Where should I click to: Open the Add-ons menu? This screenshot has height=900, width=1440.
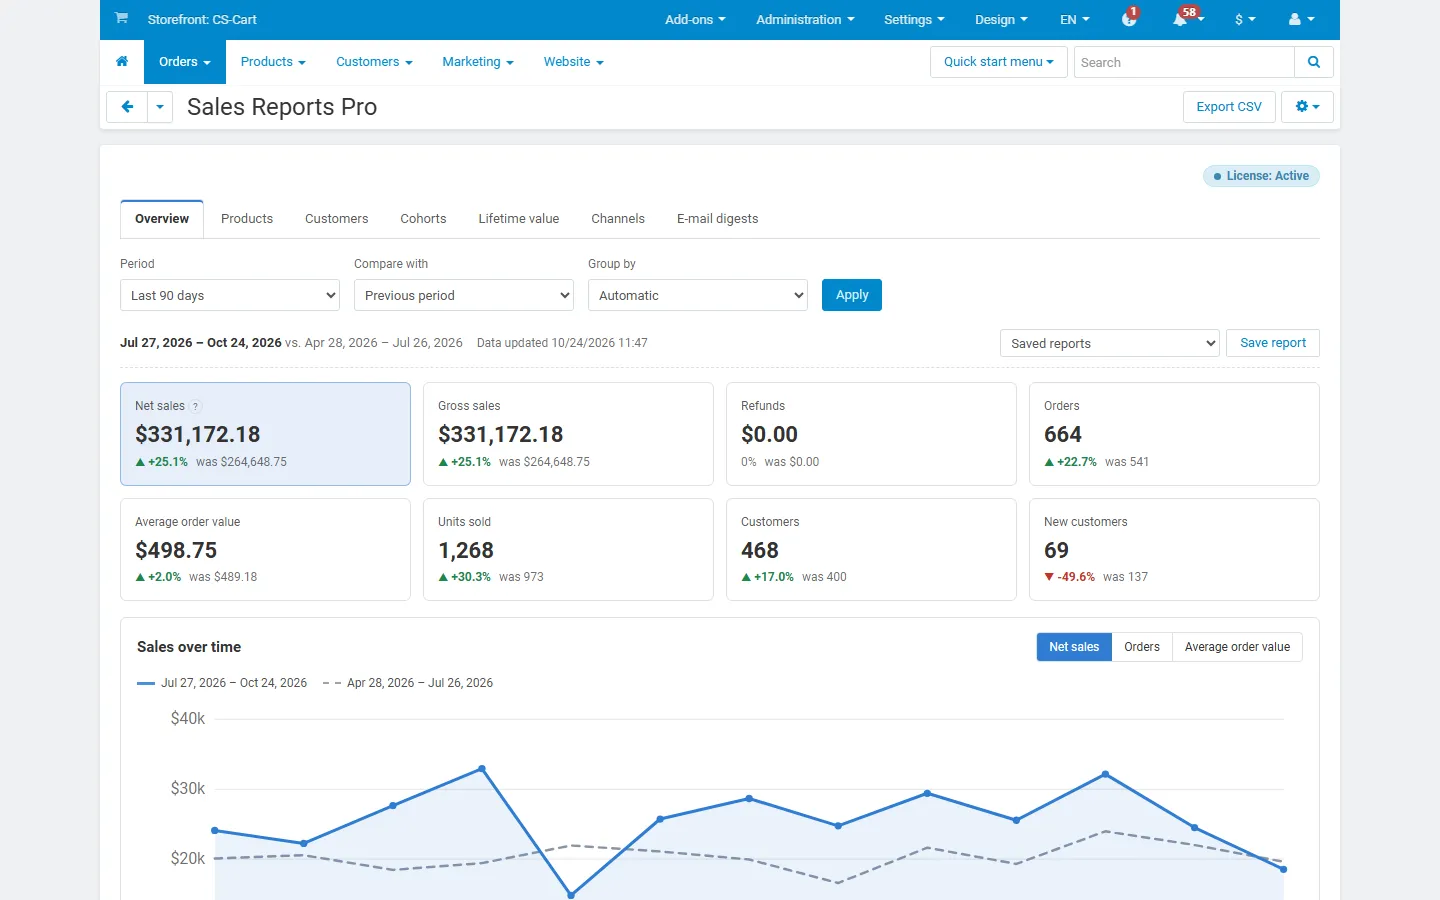(695, 19)
